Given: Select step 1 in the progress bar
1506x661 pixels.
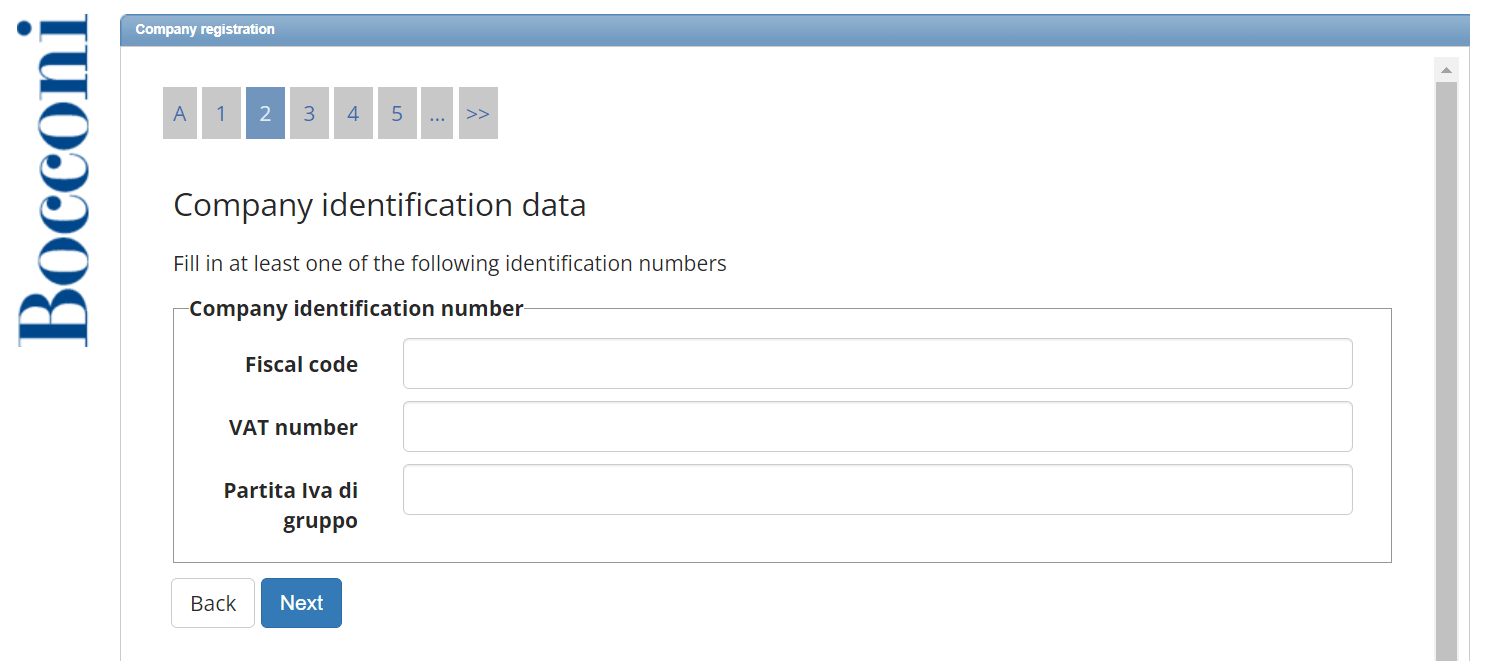Looking at the screenshot, I should 221,112.
